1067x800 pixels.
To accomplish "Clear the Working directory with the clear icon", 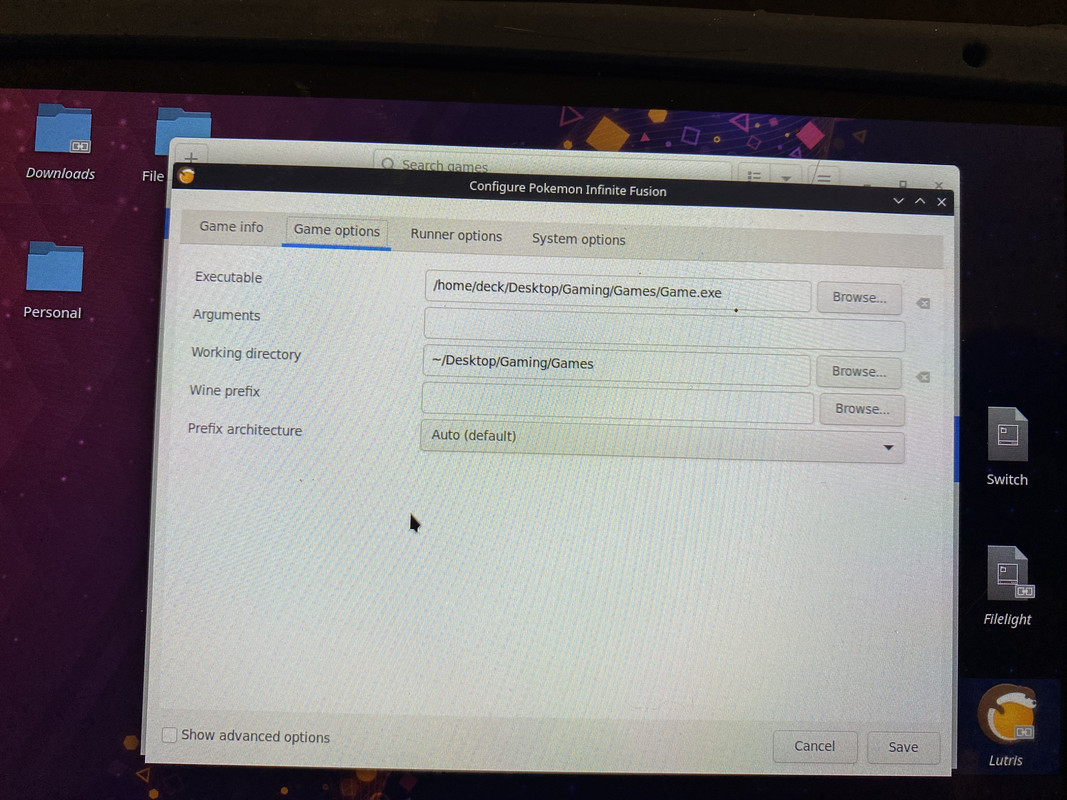I will [923, 378].
